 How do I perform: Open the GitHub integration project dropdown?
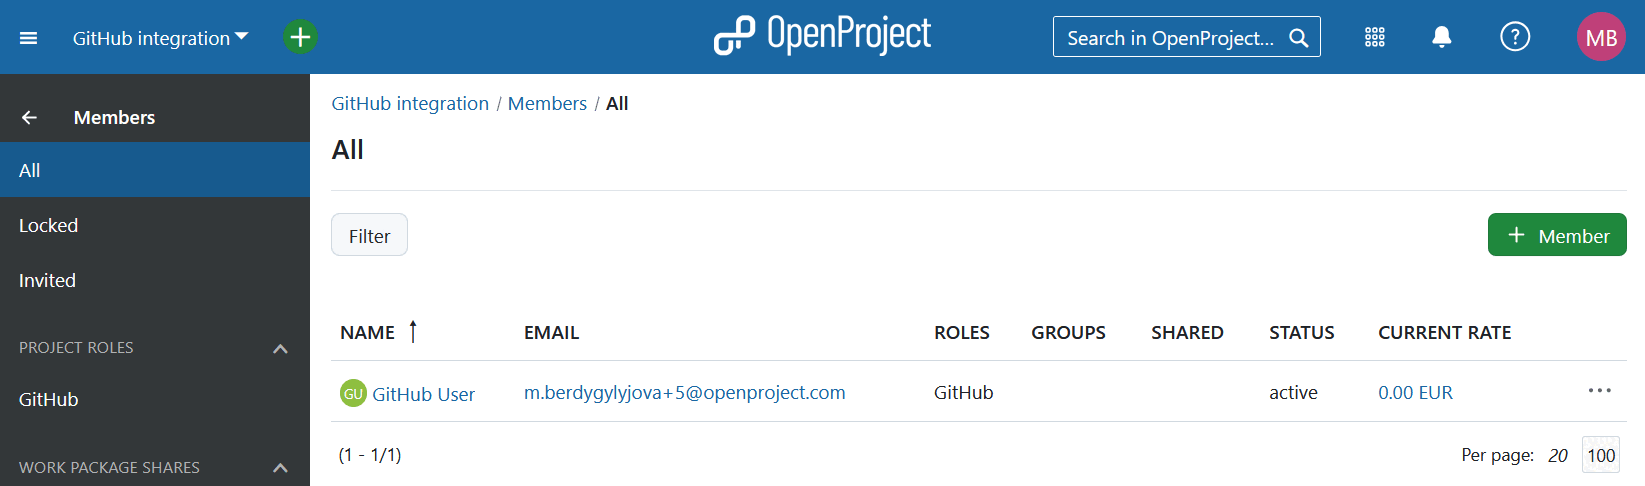(160, 38)
